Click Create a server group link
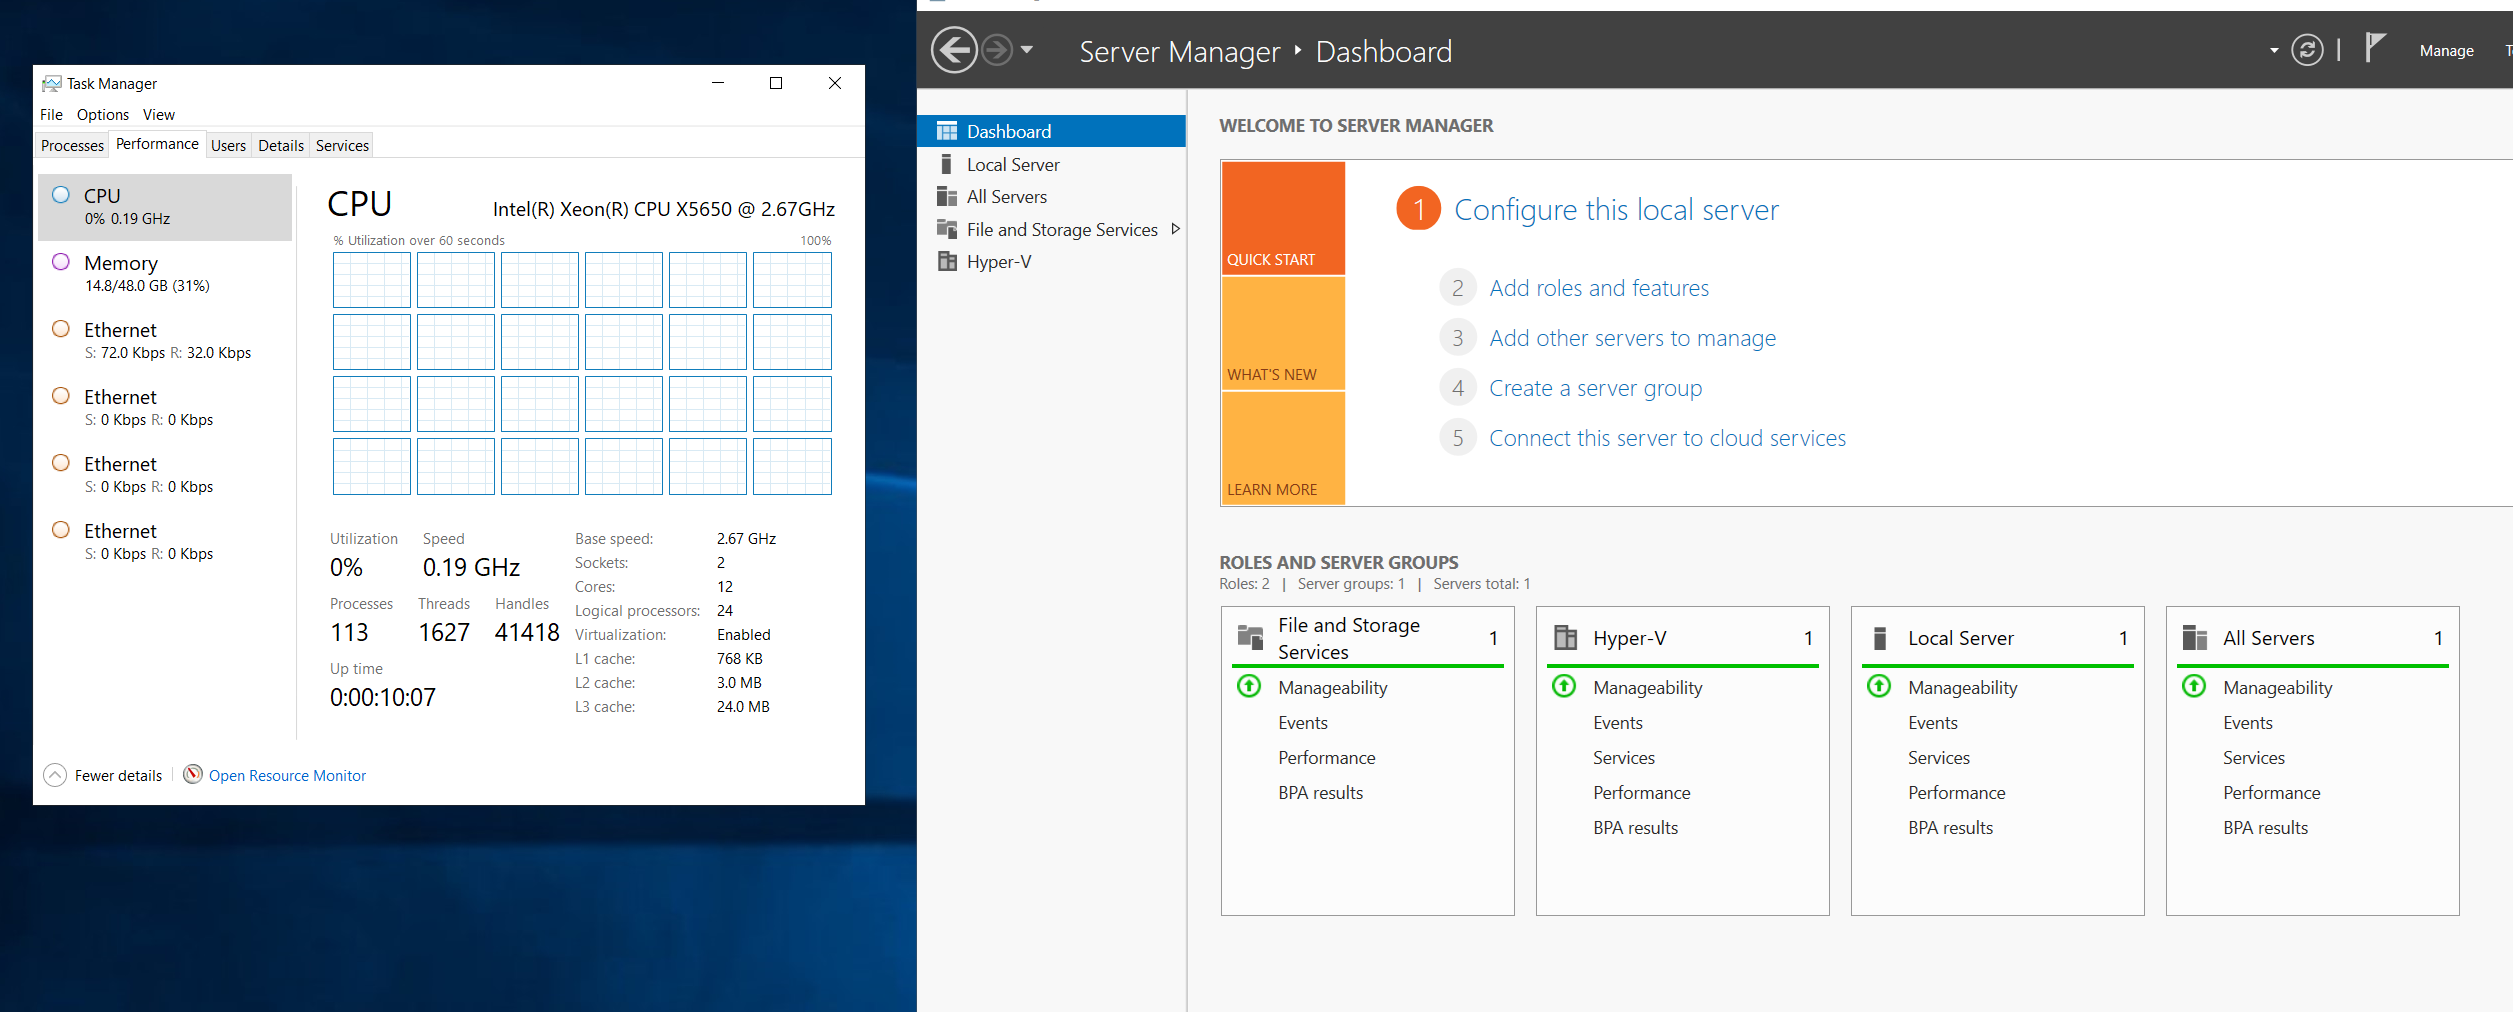 [x=1595, y=388]
